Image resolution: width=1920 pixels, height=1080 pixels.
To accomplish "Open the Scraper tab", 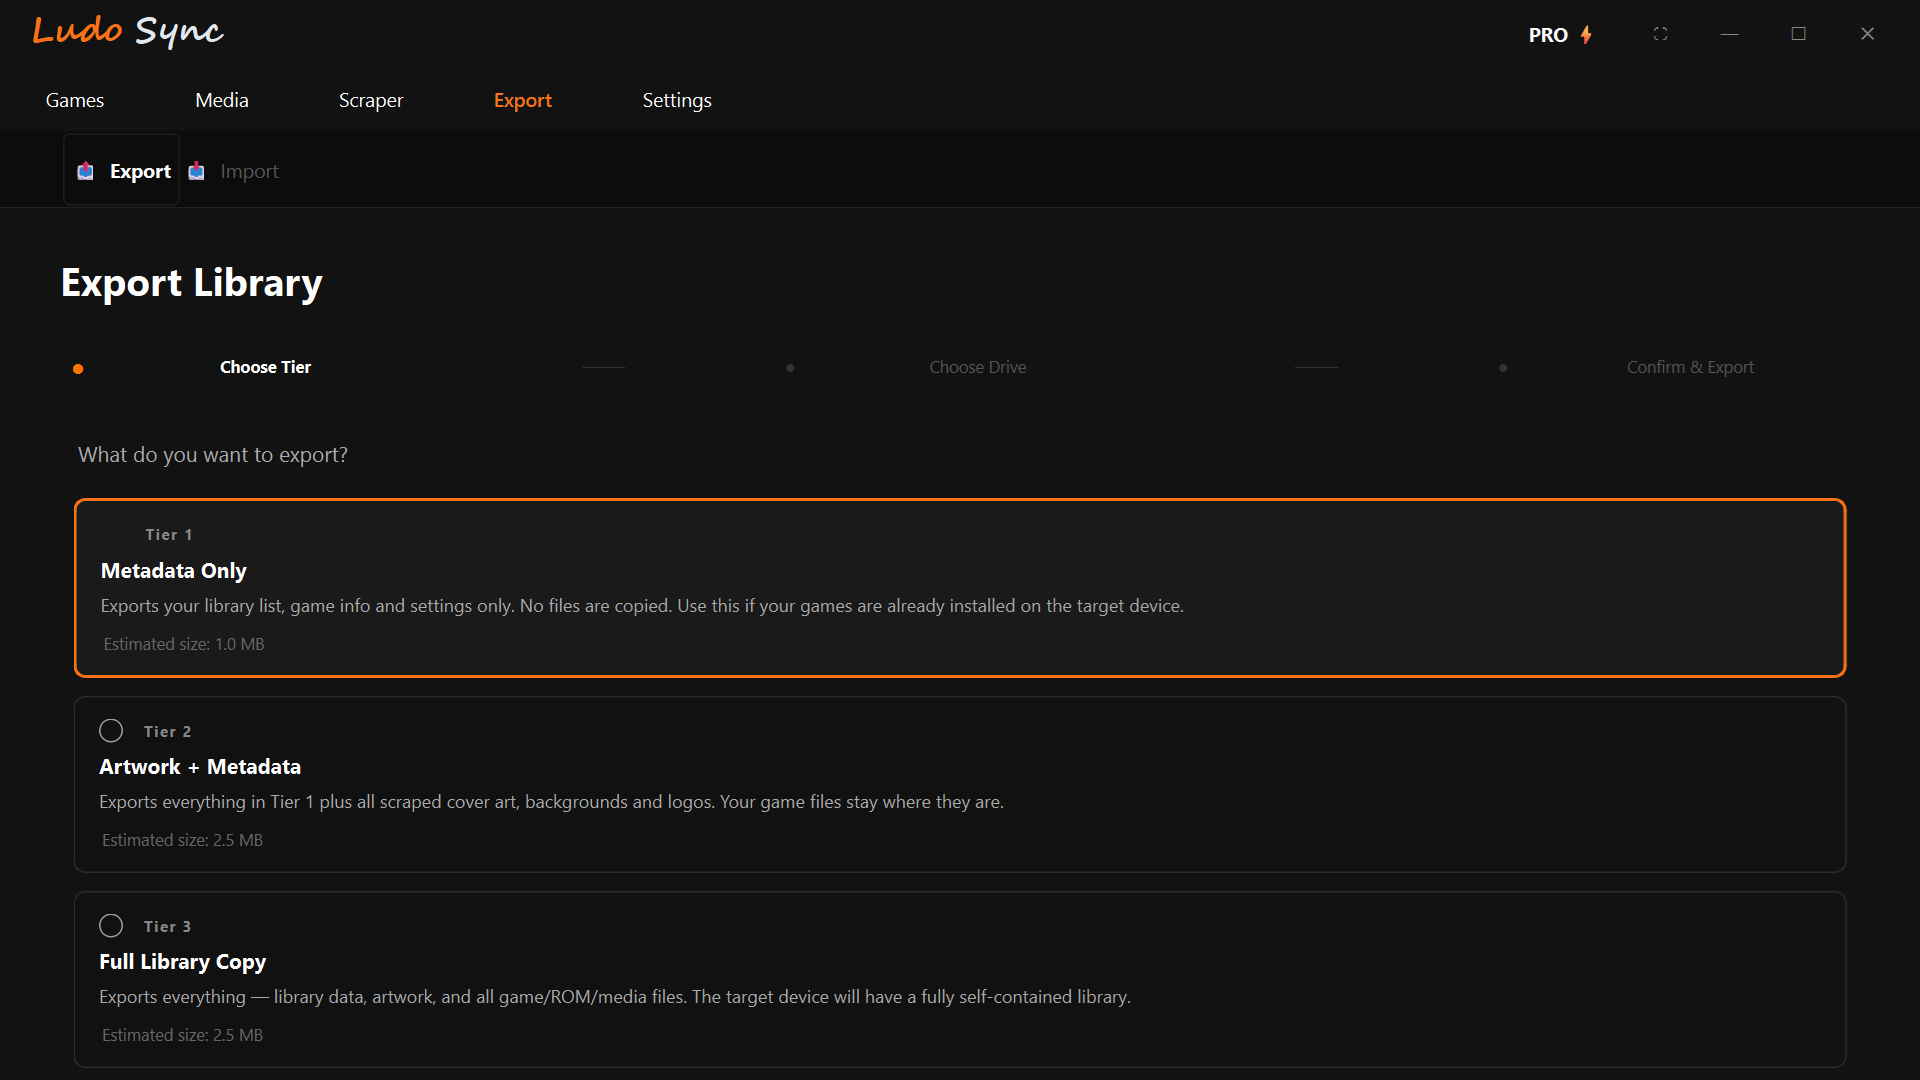I will coord(370,100).
